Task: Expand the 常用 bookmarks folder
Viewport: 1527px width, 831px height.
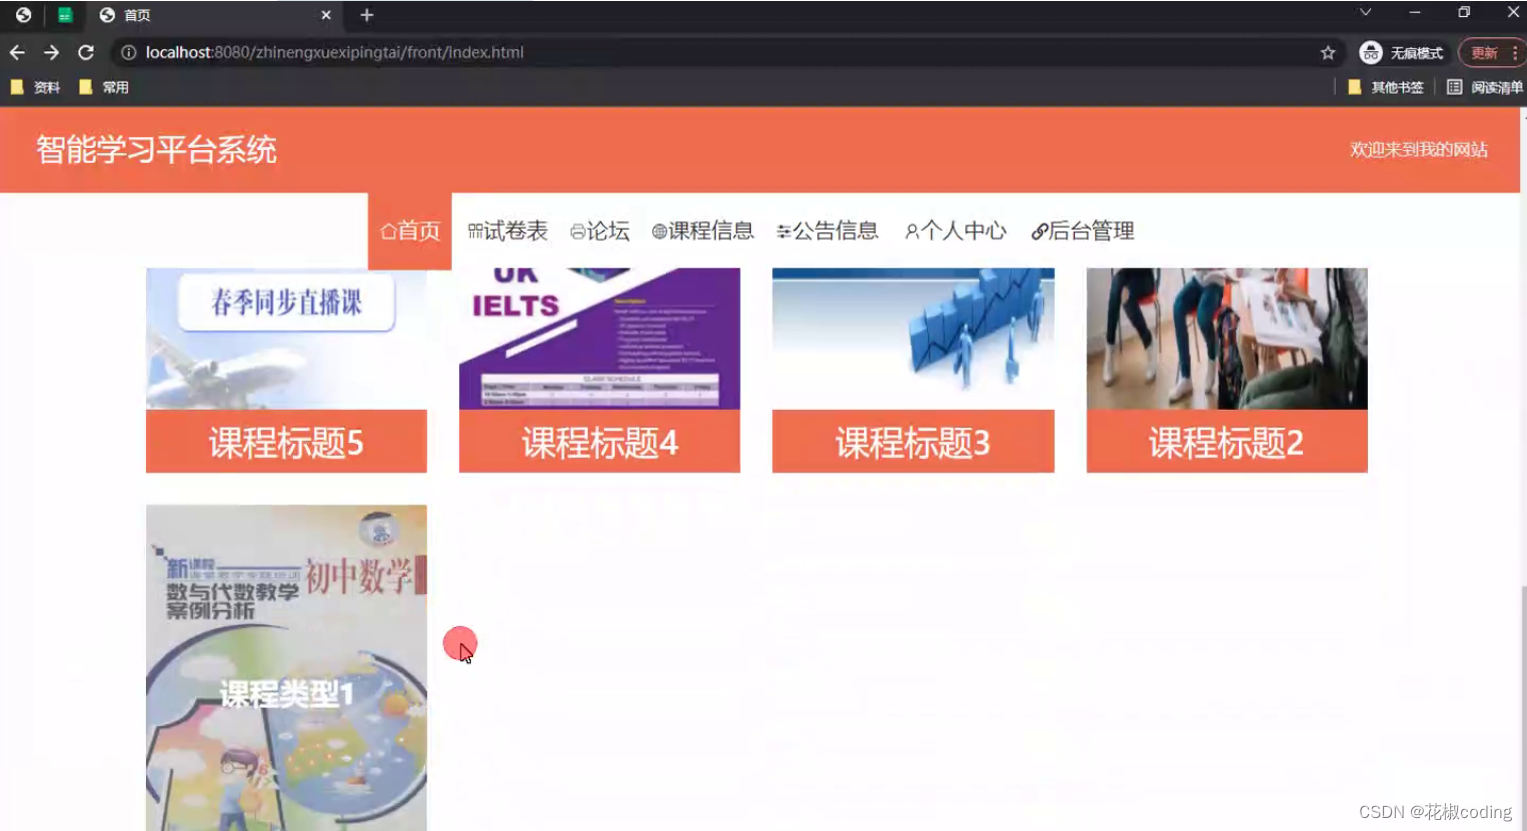Action: pos(105,87)
